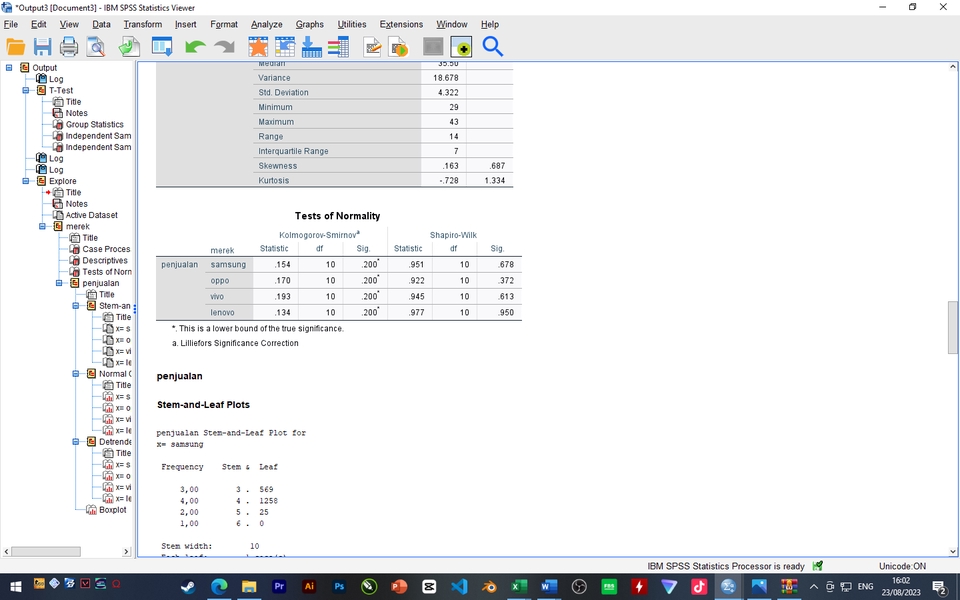Click the Skewness value .163
This screenshot has height=600, width=960.
(x=450, y=165)
